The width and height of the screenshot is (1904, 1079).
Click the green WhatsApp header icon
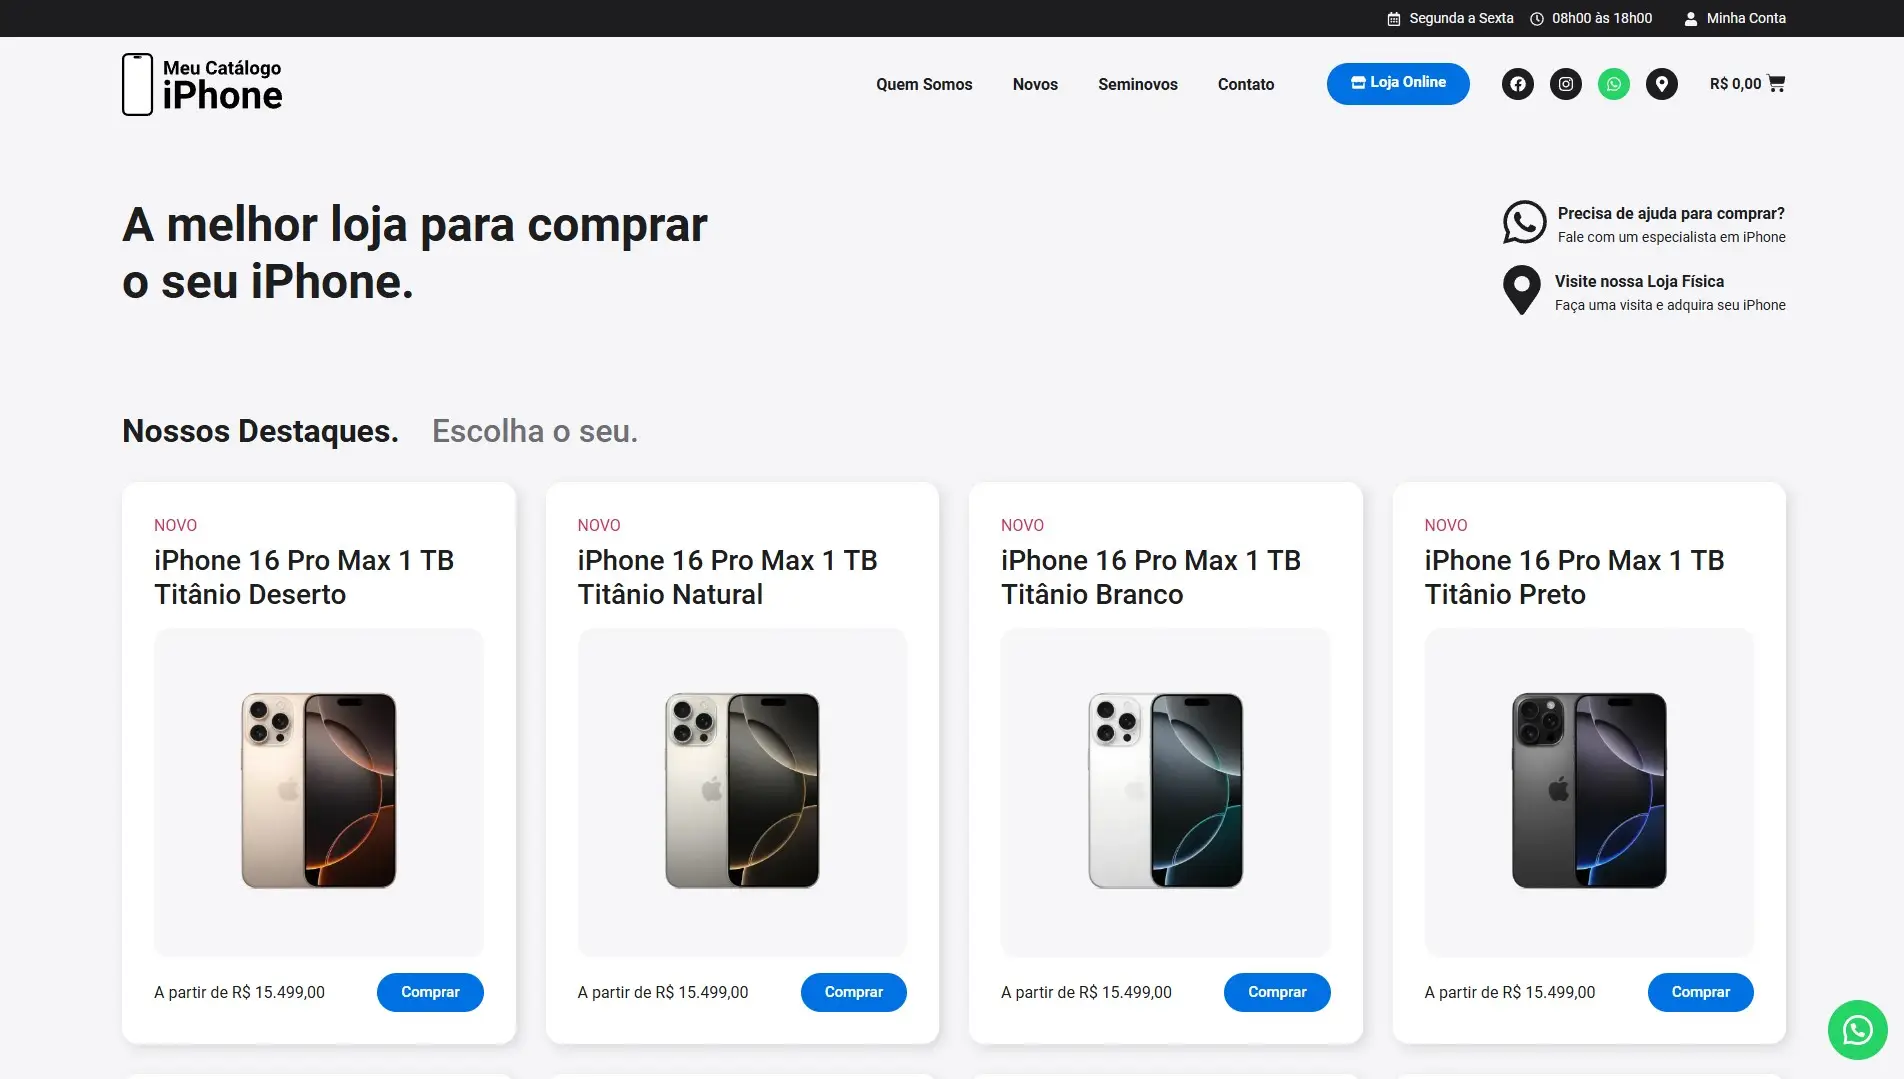point(1613,84)
